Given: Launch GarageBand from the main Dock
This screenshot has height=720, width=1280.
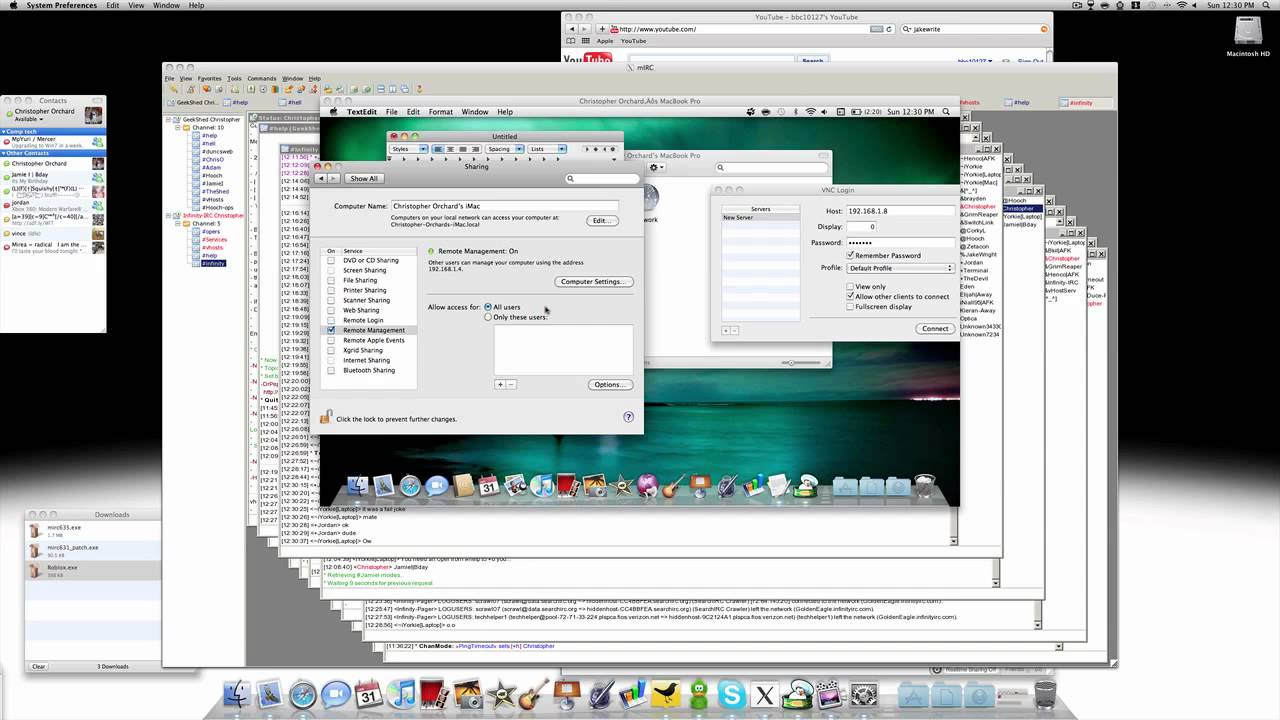Looking at the screenshot, I should 533,696.
